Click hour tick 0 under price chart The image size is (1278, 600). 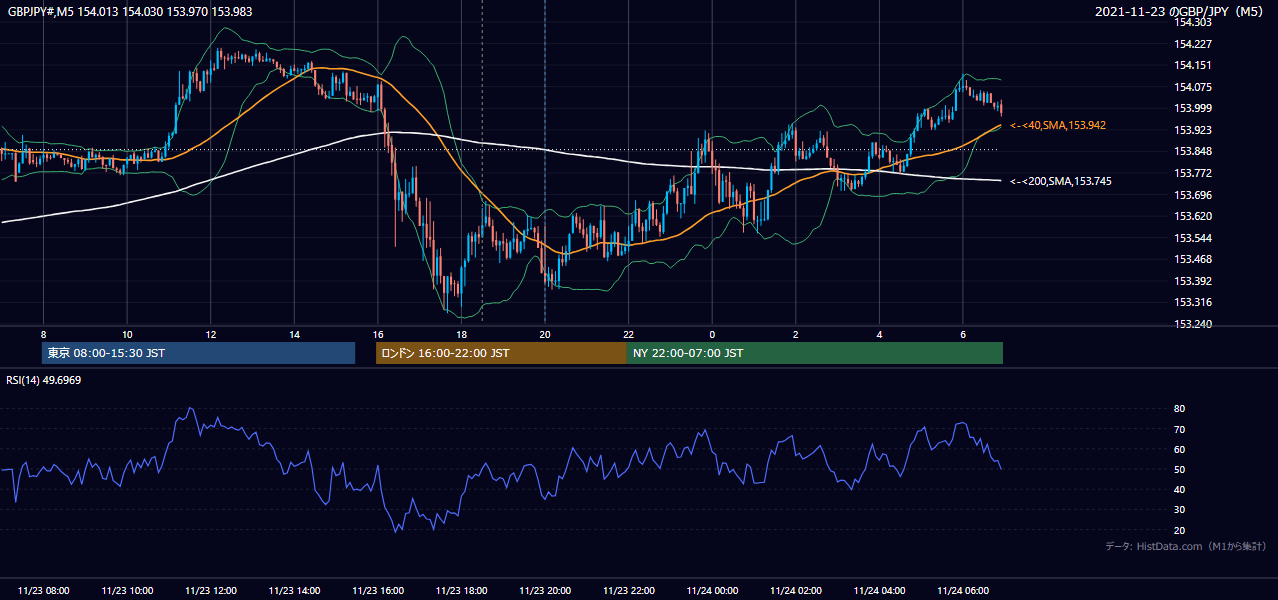coord(711,334)
